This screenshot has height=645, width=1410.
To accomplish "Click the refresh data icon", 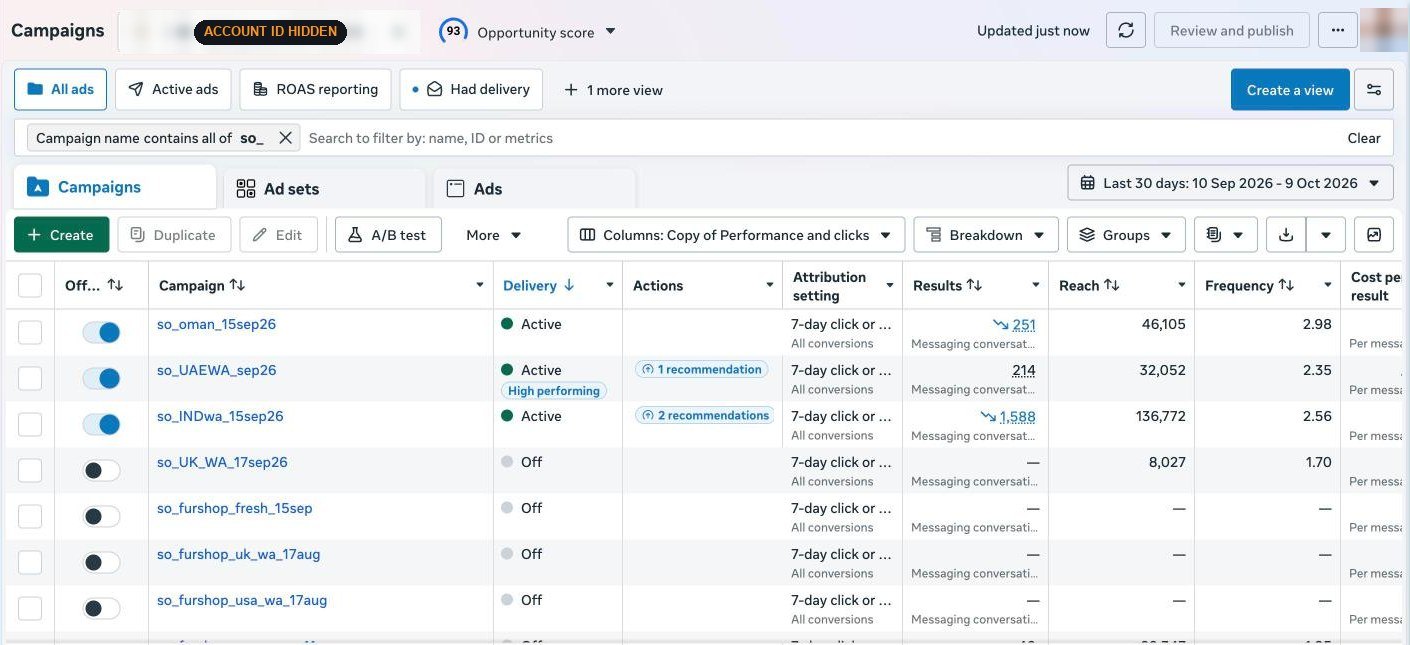I will pos(1126,31).
